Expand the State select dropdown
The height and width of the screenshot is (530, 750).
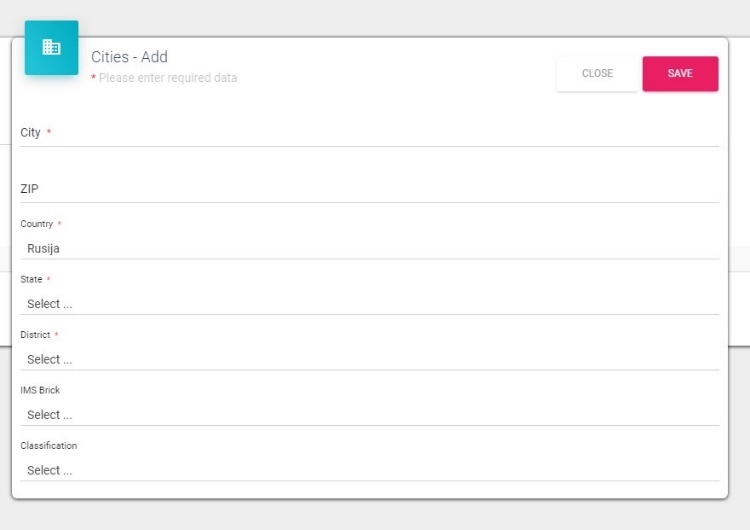click(370, 304)
